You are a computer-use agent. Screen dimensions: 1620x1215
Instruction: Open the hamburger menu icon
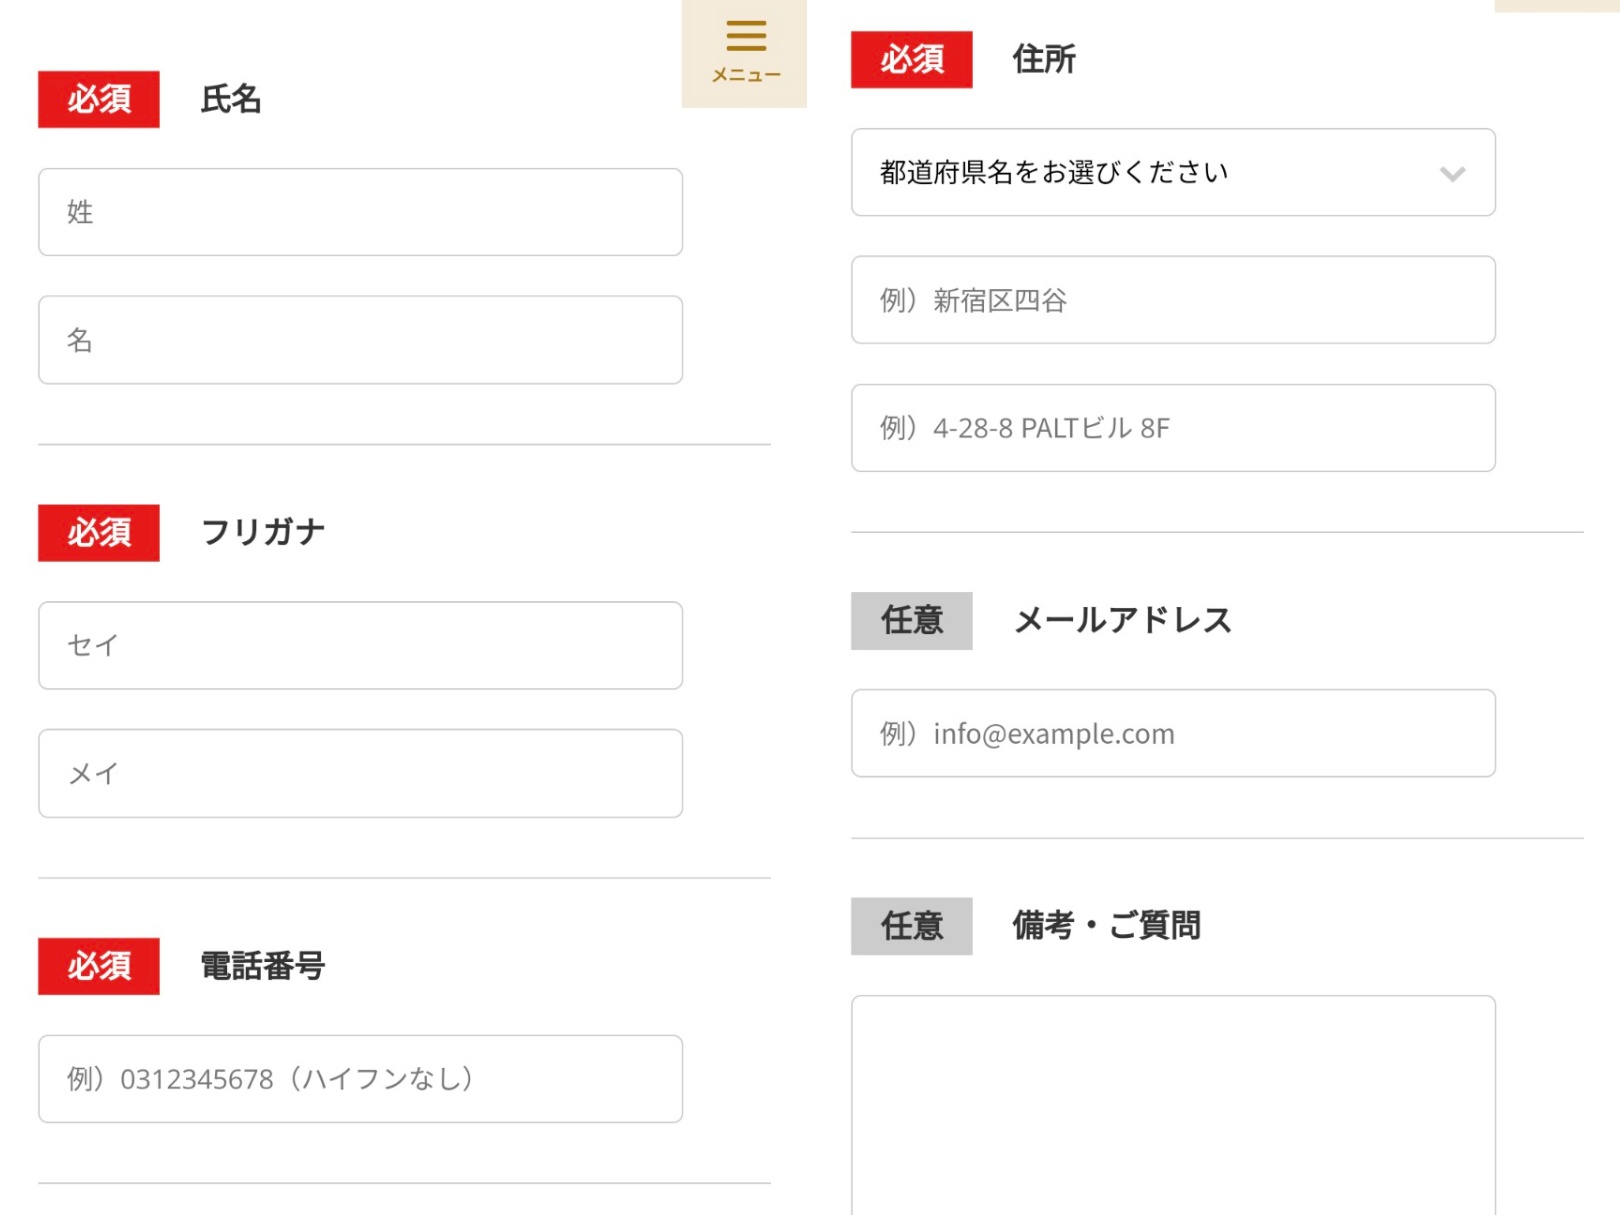(745, 36)
